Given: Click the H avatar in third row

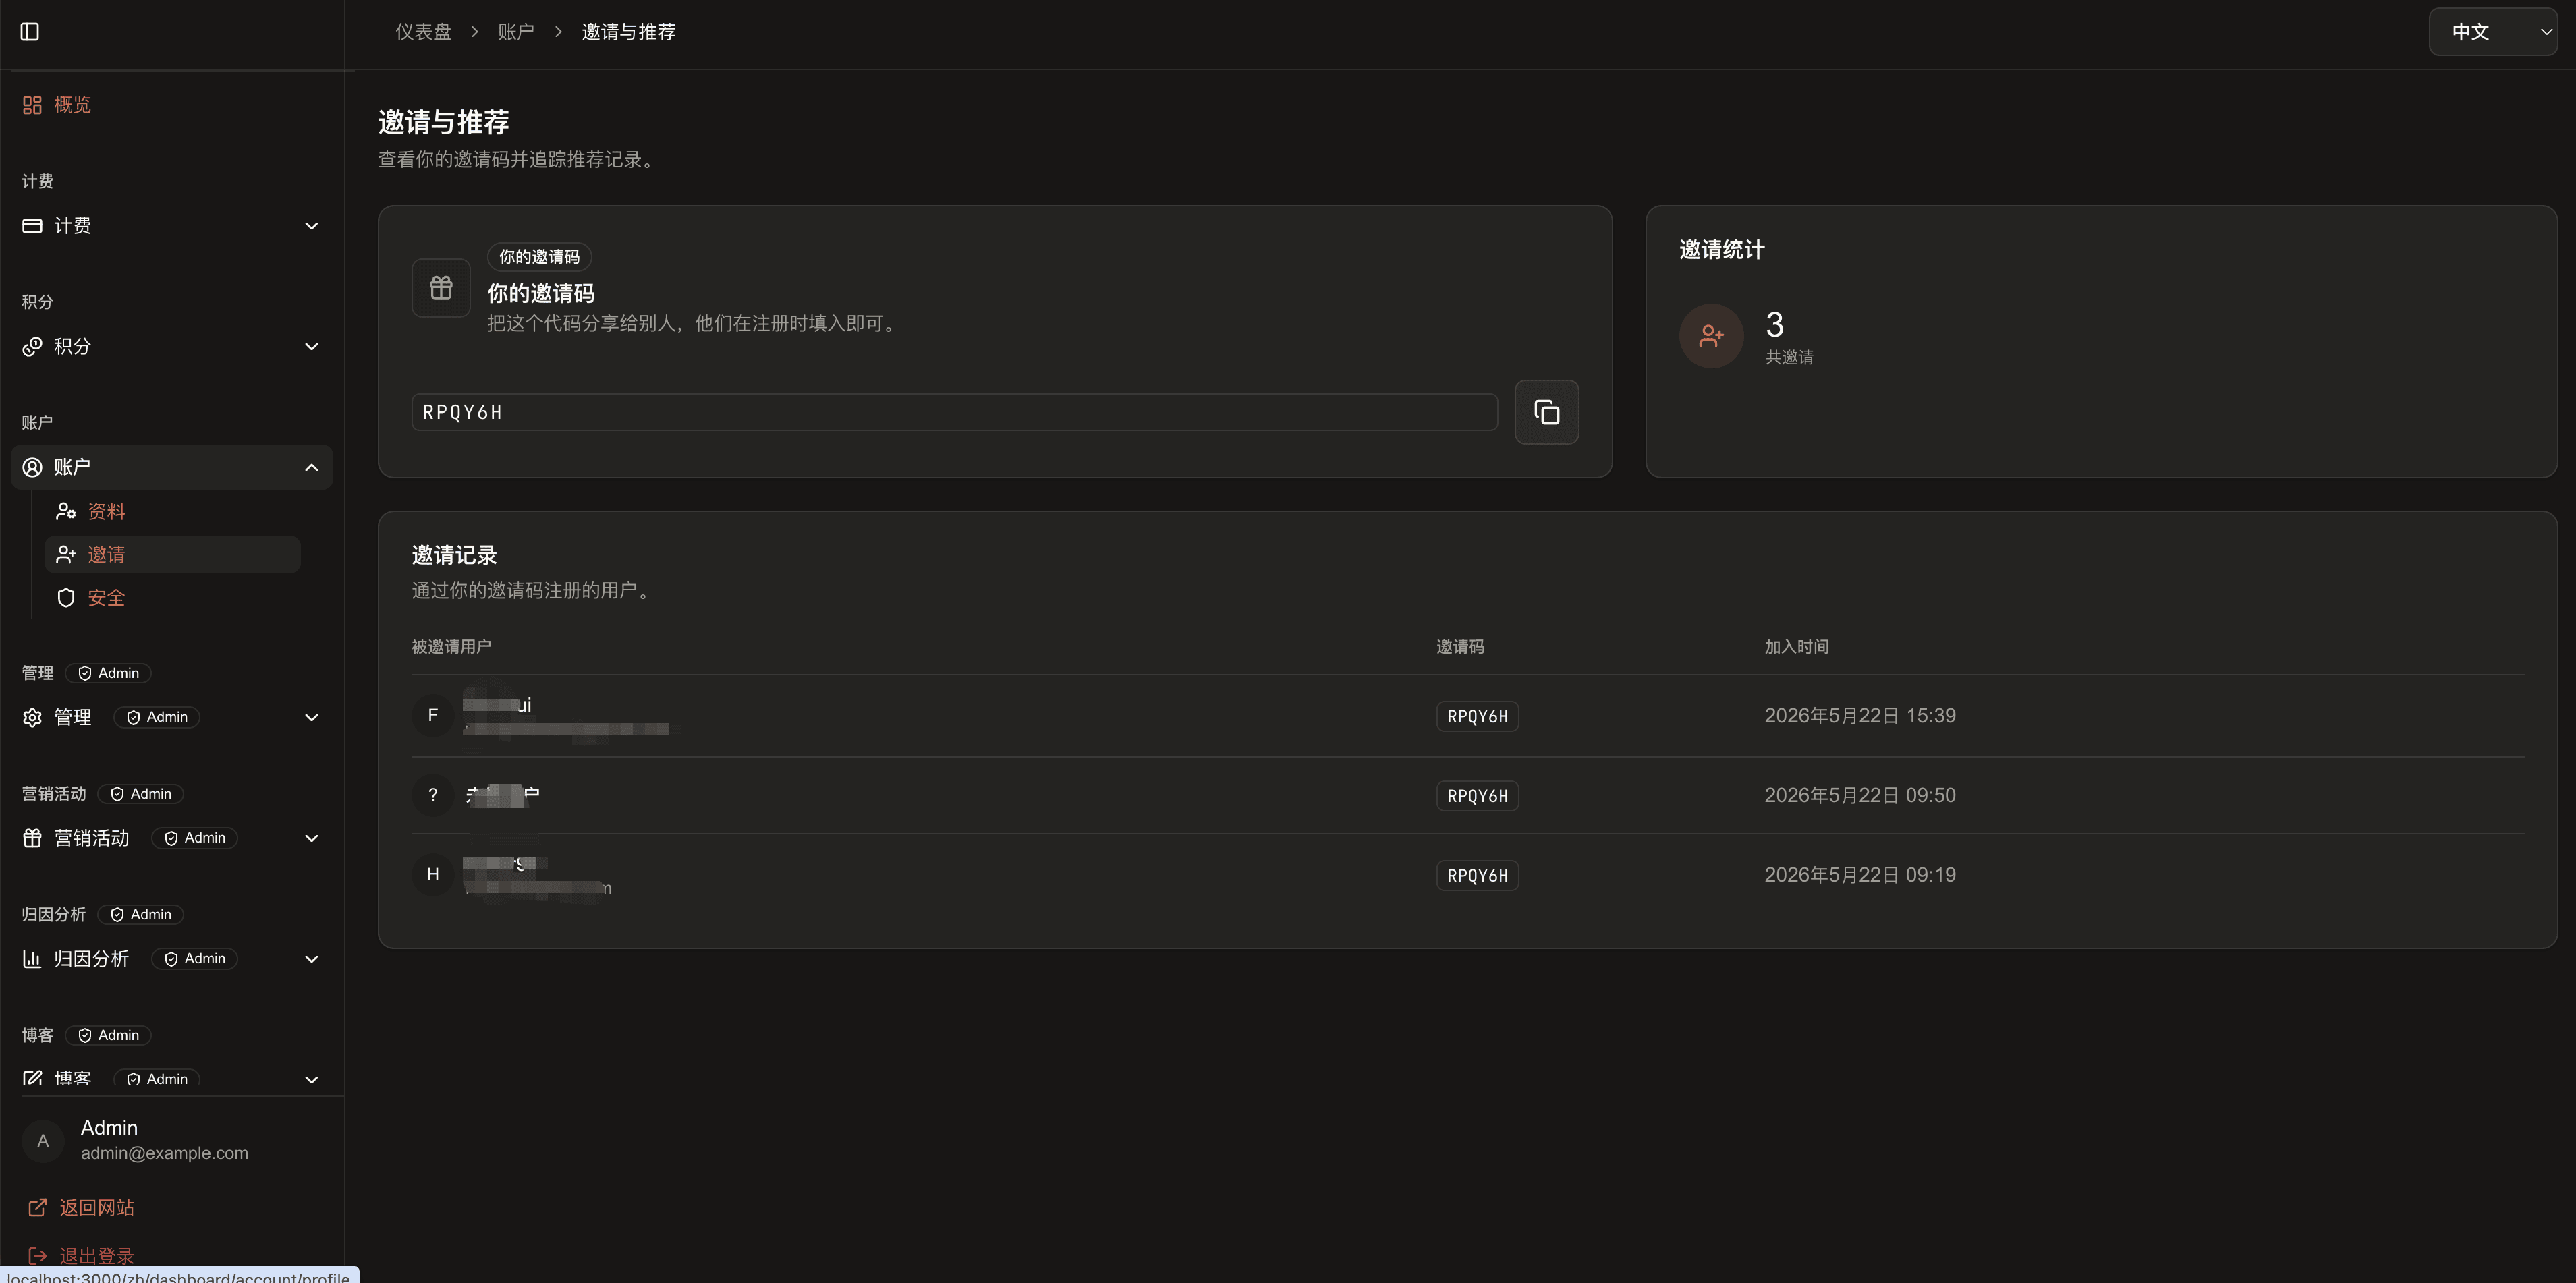Looking at the screenshot, I should pos(433,875).
